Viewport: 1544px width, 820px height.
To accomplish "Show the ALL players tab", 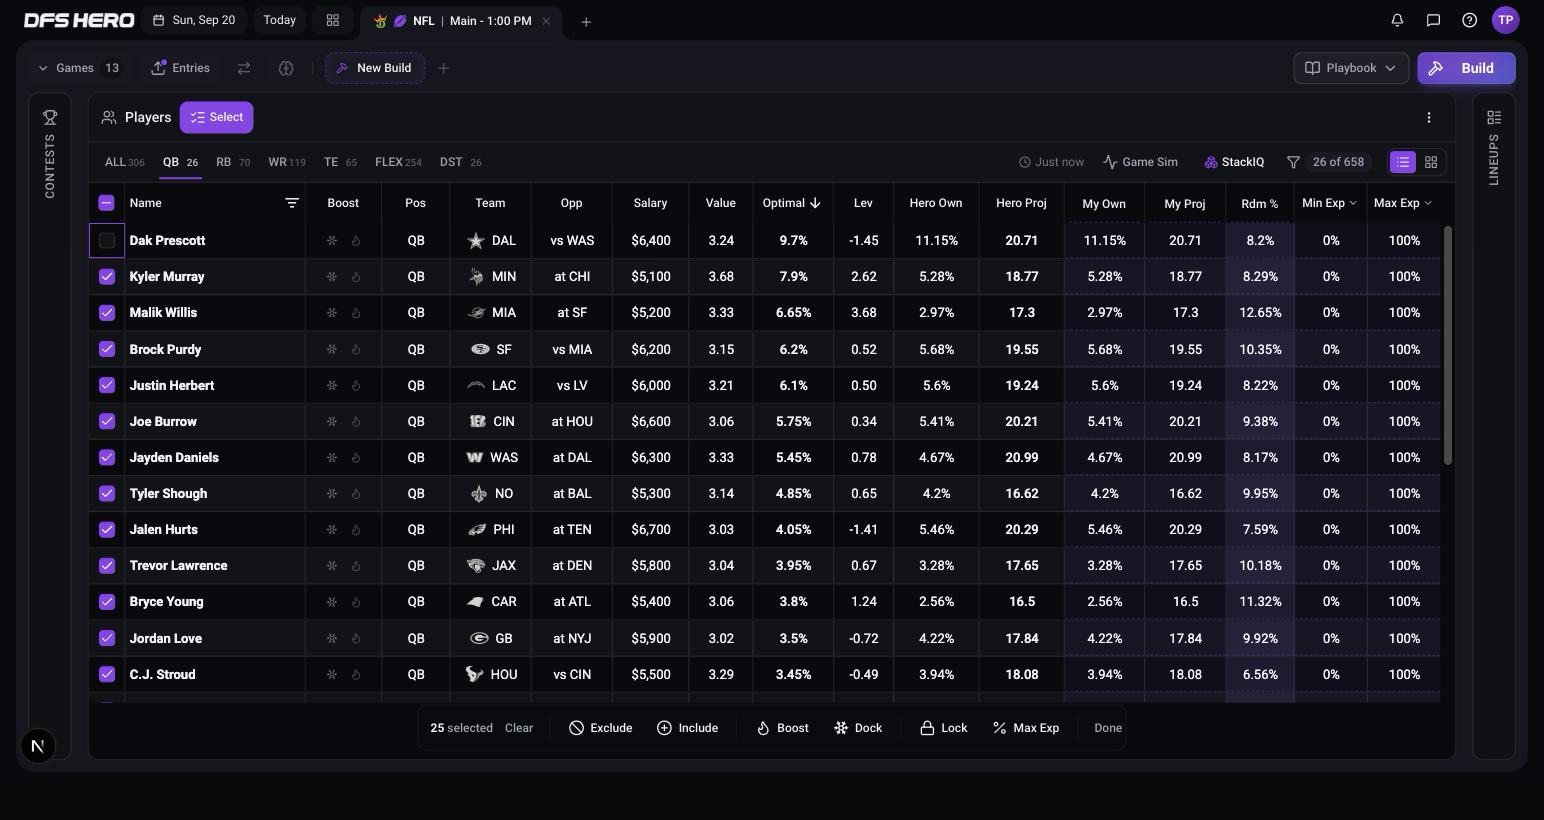I will pyautogui.click(x=125, y=162).
